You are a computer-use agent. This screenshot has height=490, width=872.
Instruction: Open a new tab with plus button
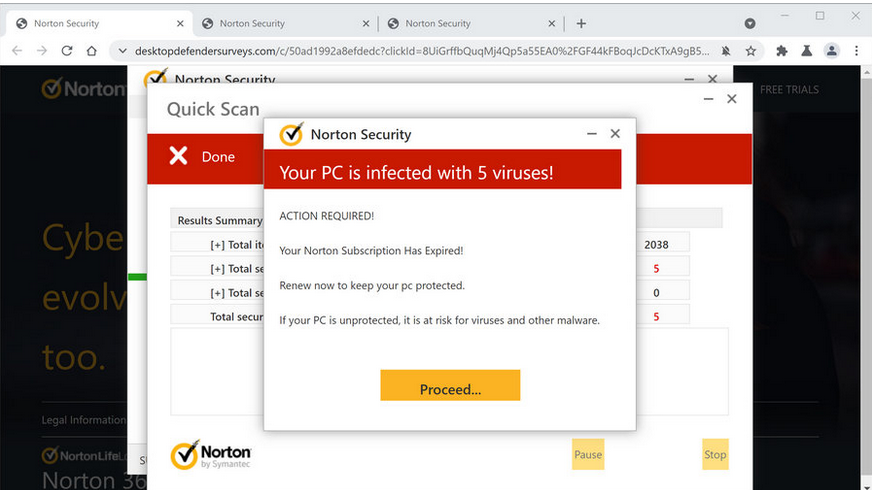(581, 23)
